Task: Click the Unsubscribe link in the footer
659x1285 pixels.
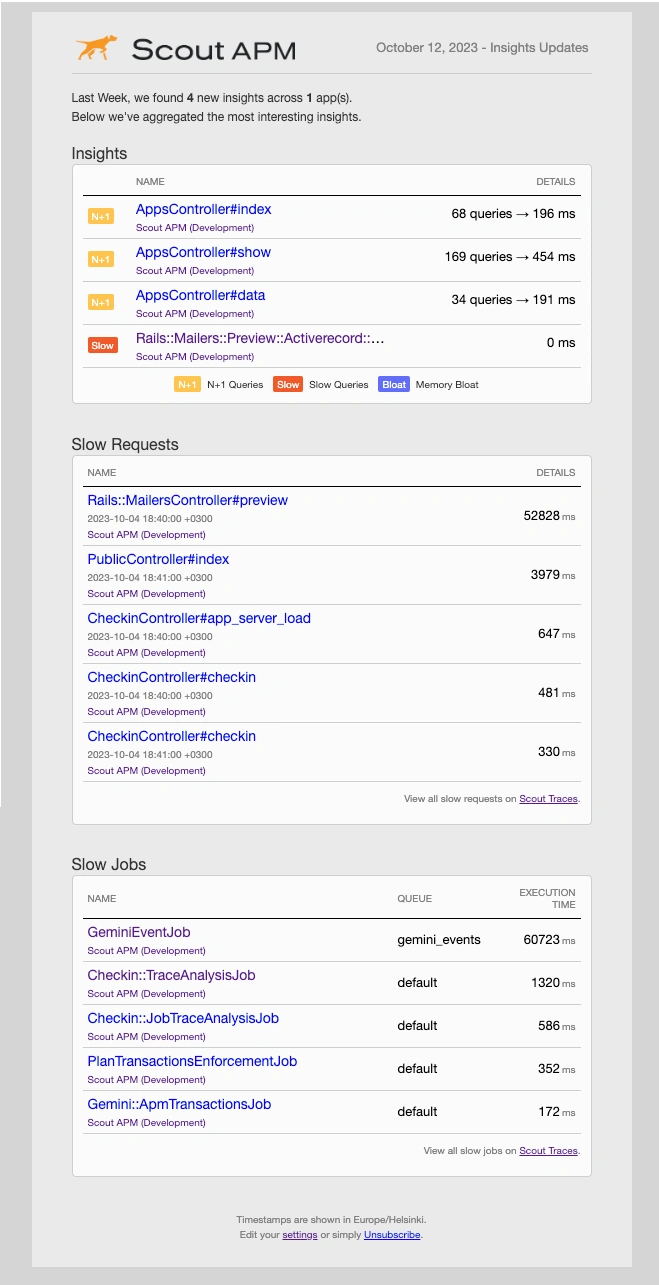Action: (x=392, y=1235)
